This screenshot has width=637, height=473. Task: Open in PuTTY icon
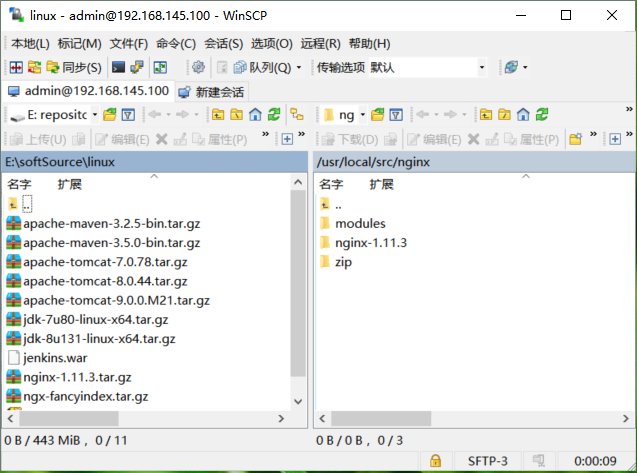point(137,67)
